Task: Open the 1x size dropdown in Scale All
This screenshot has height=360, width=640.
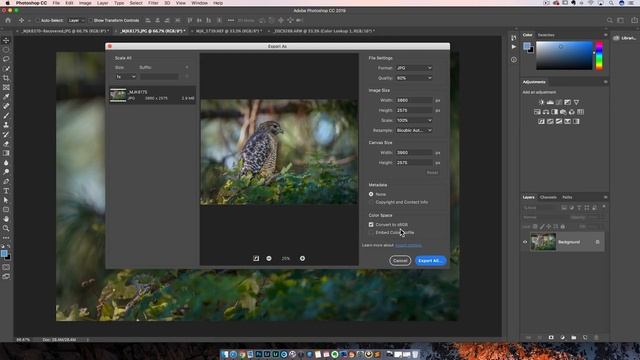Action: click(125, 77)
